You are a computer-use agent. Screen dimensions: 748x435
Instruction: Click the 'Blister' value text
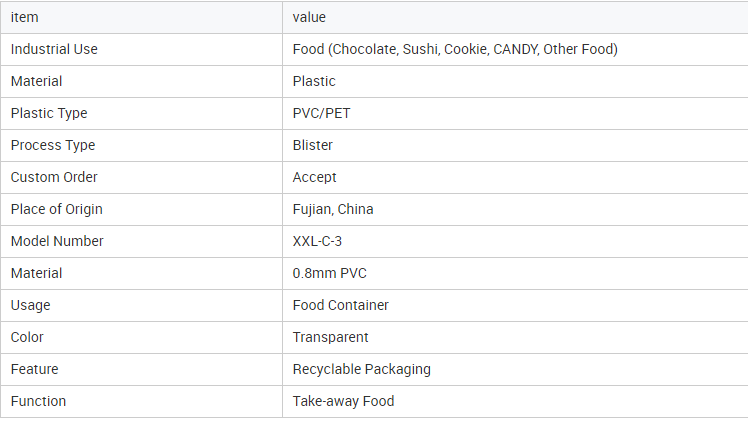(x=312, y=145)
